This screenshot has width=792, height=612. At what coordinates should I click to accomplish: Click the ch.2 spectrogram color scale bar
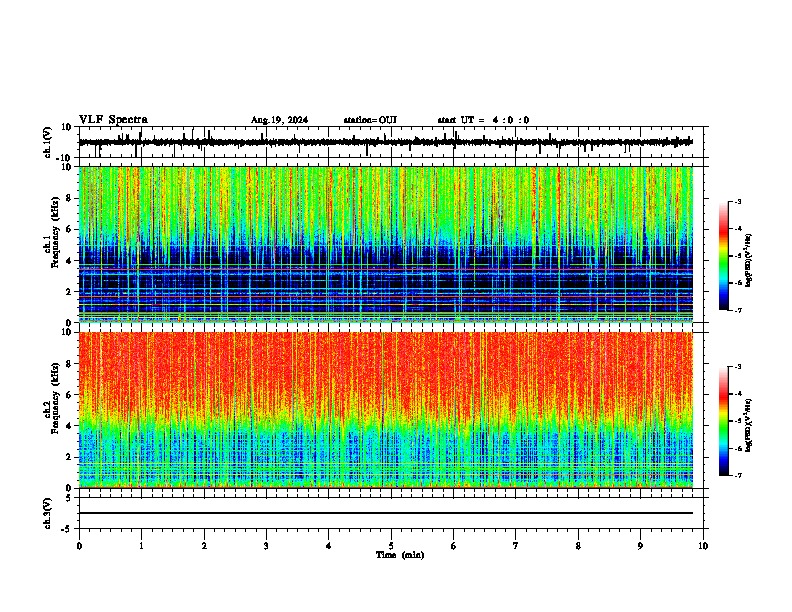pos(723,421)
